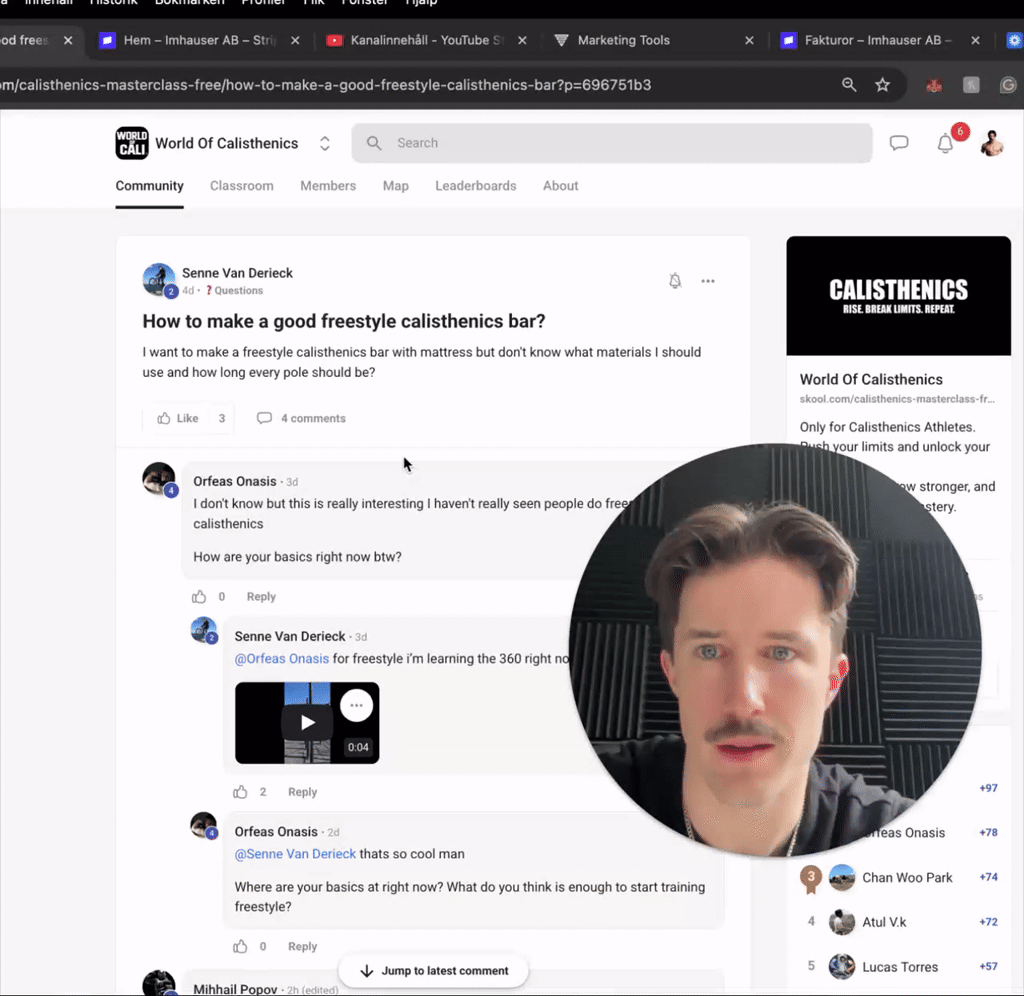
Task: Open video attachment three-dot menu
Action: [357, 705]
